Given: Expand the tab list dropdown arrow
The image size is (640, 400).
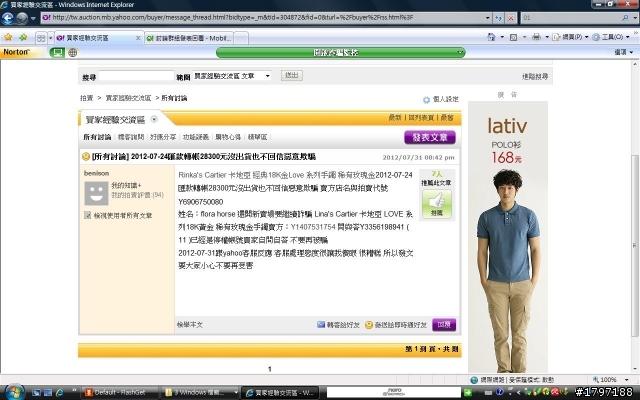Looking at the screenshot, I should [x=51, y=38].
